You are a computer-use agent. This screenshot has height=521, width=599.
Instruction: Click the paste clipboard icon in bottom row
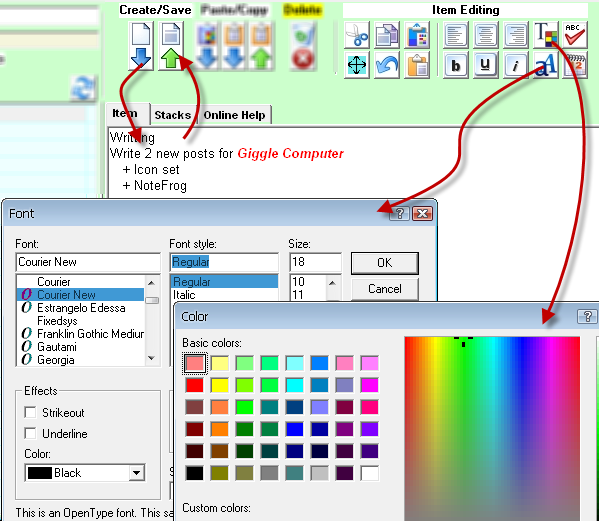417,65
